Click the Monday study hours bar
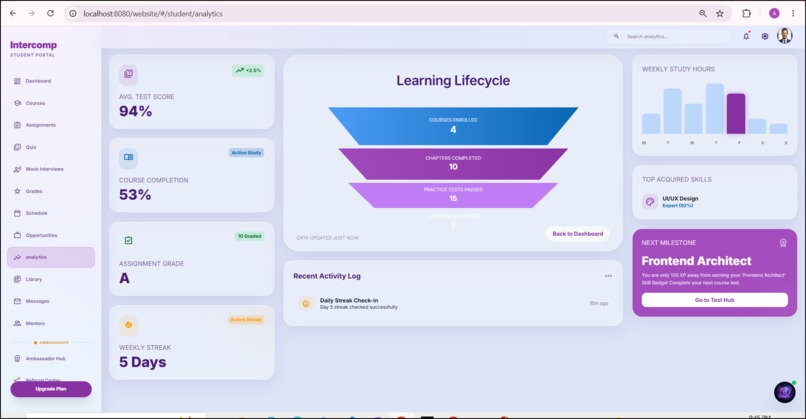The width and height of the screenshot is (806, 419). (651, 124)
